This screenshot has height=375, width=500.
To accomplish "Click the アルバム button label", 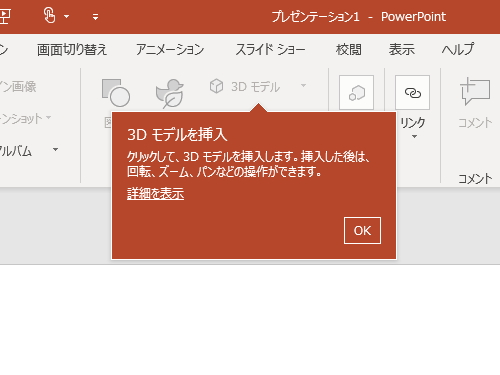I will pos(16,151).
